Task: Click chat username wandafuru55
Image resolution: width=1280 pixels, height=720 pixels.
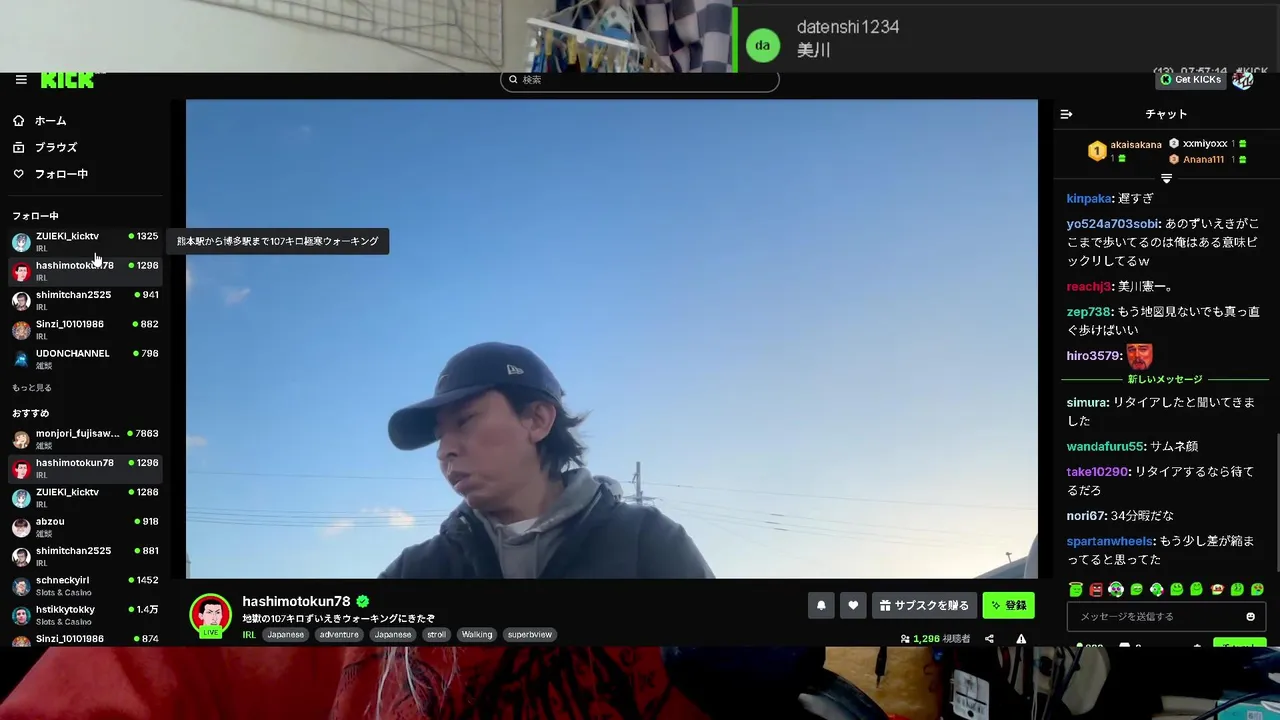Action: tap(1105, 446)
